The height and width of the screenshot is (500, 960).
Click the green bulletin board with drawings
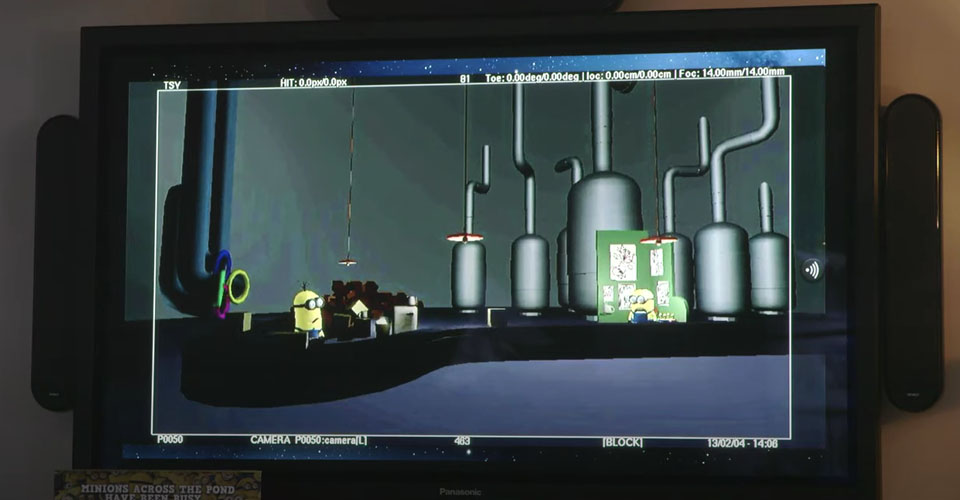coord(634,275)
